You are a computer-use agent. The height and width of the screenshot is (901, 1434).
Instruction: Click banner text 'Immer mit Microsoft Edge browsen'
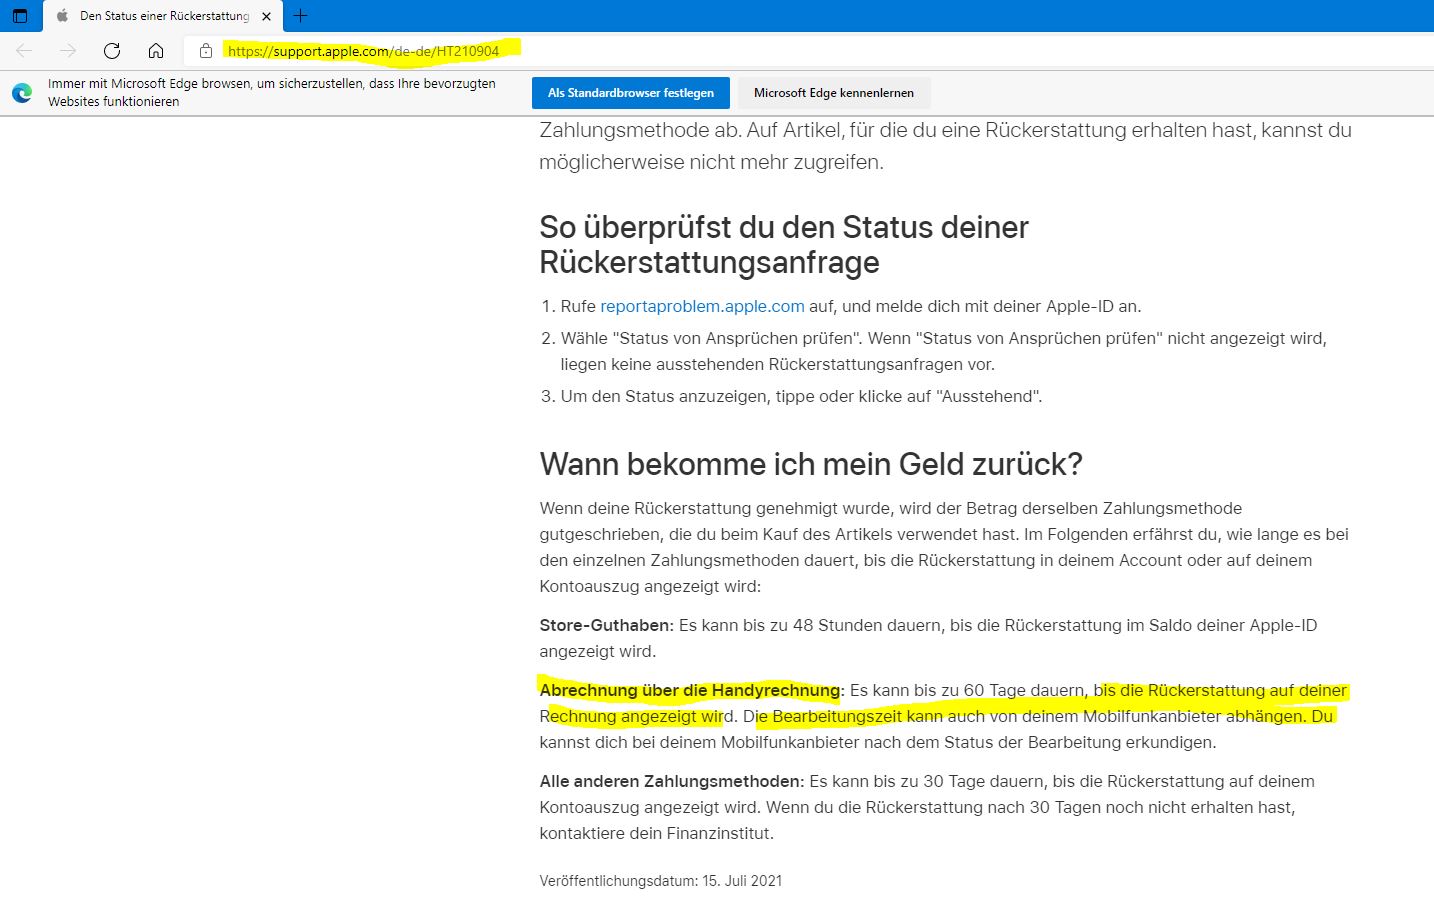click(272, 92)
